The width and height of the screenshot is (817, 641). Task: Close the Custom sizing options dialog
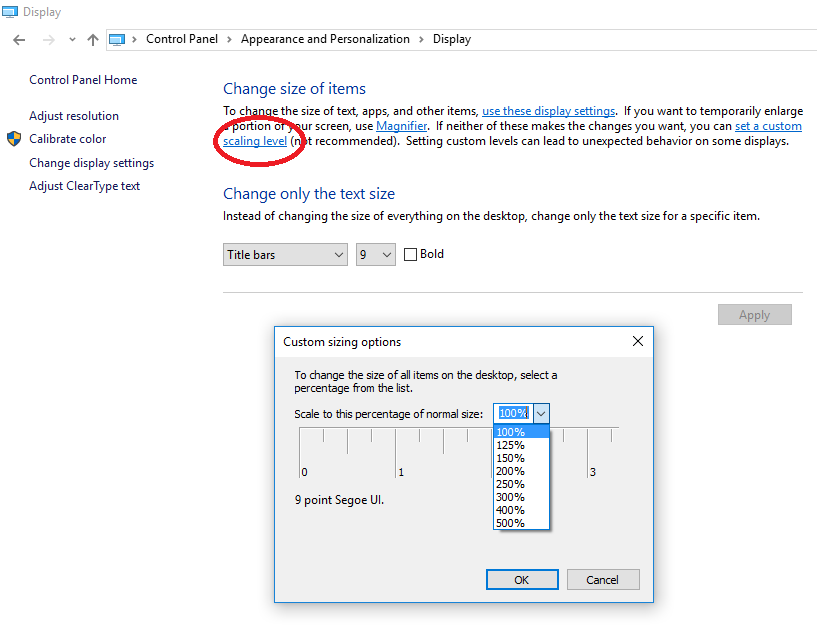tap(638, 341)
